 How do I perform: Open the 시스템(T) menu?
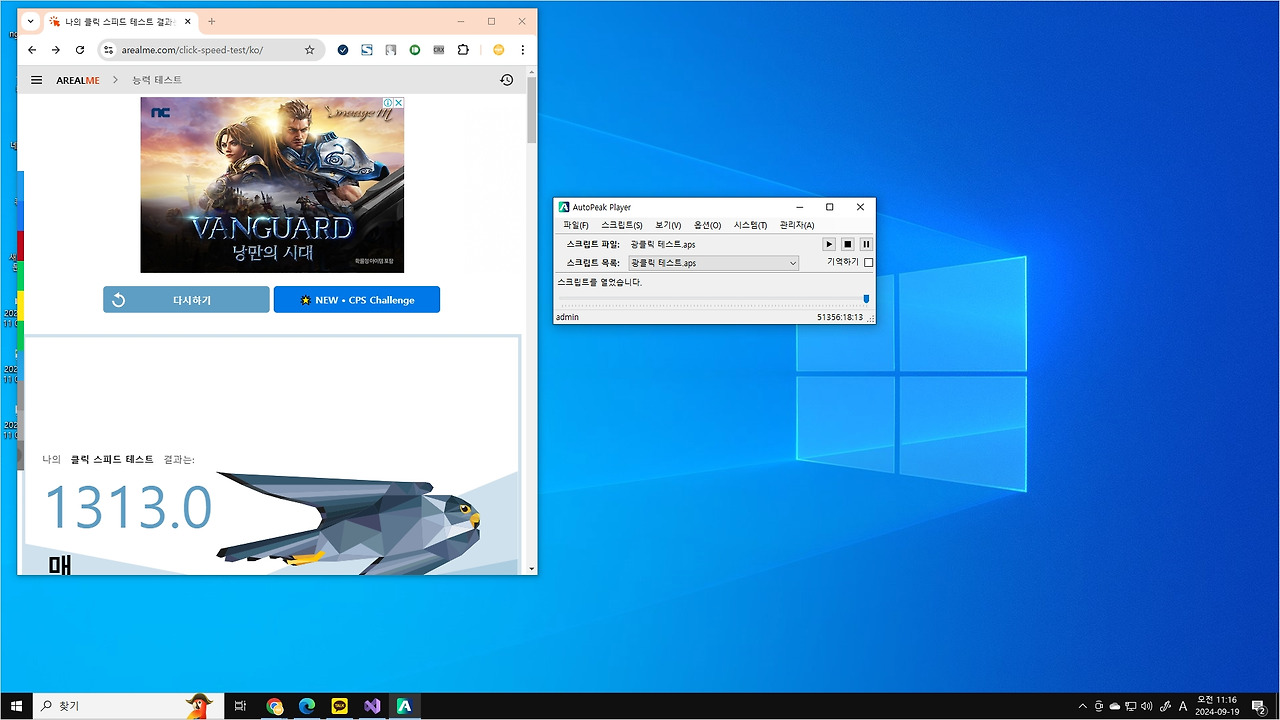click(x=750, y=225)
